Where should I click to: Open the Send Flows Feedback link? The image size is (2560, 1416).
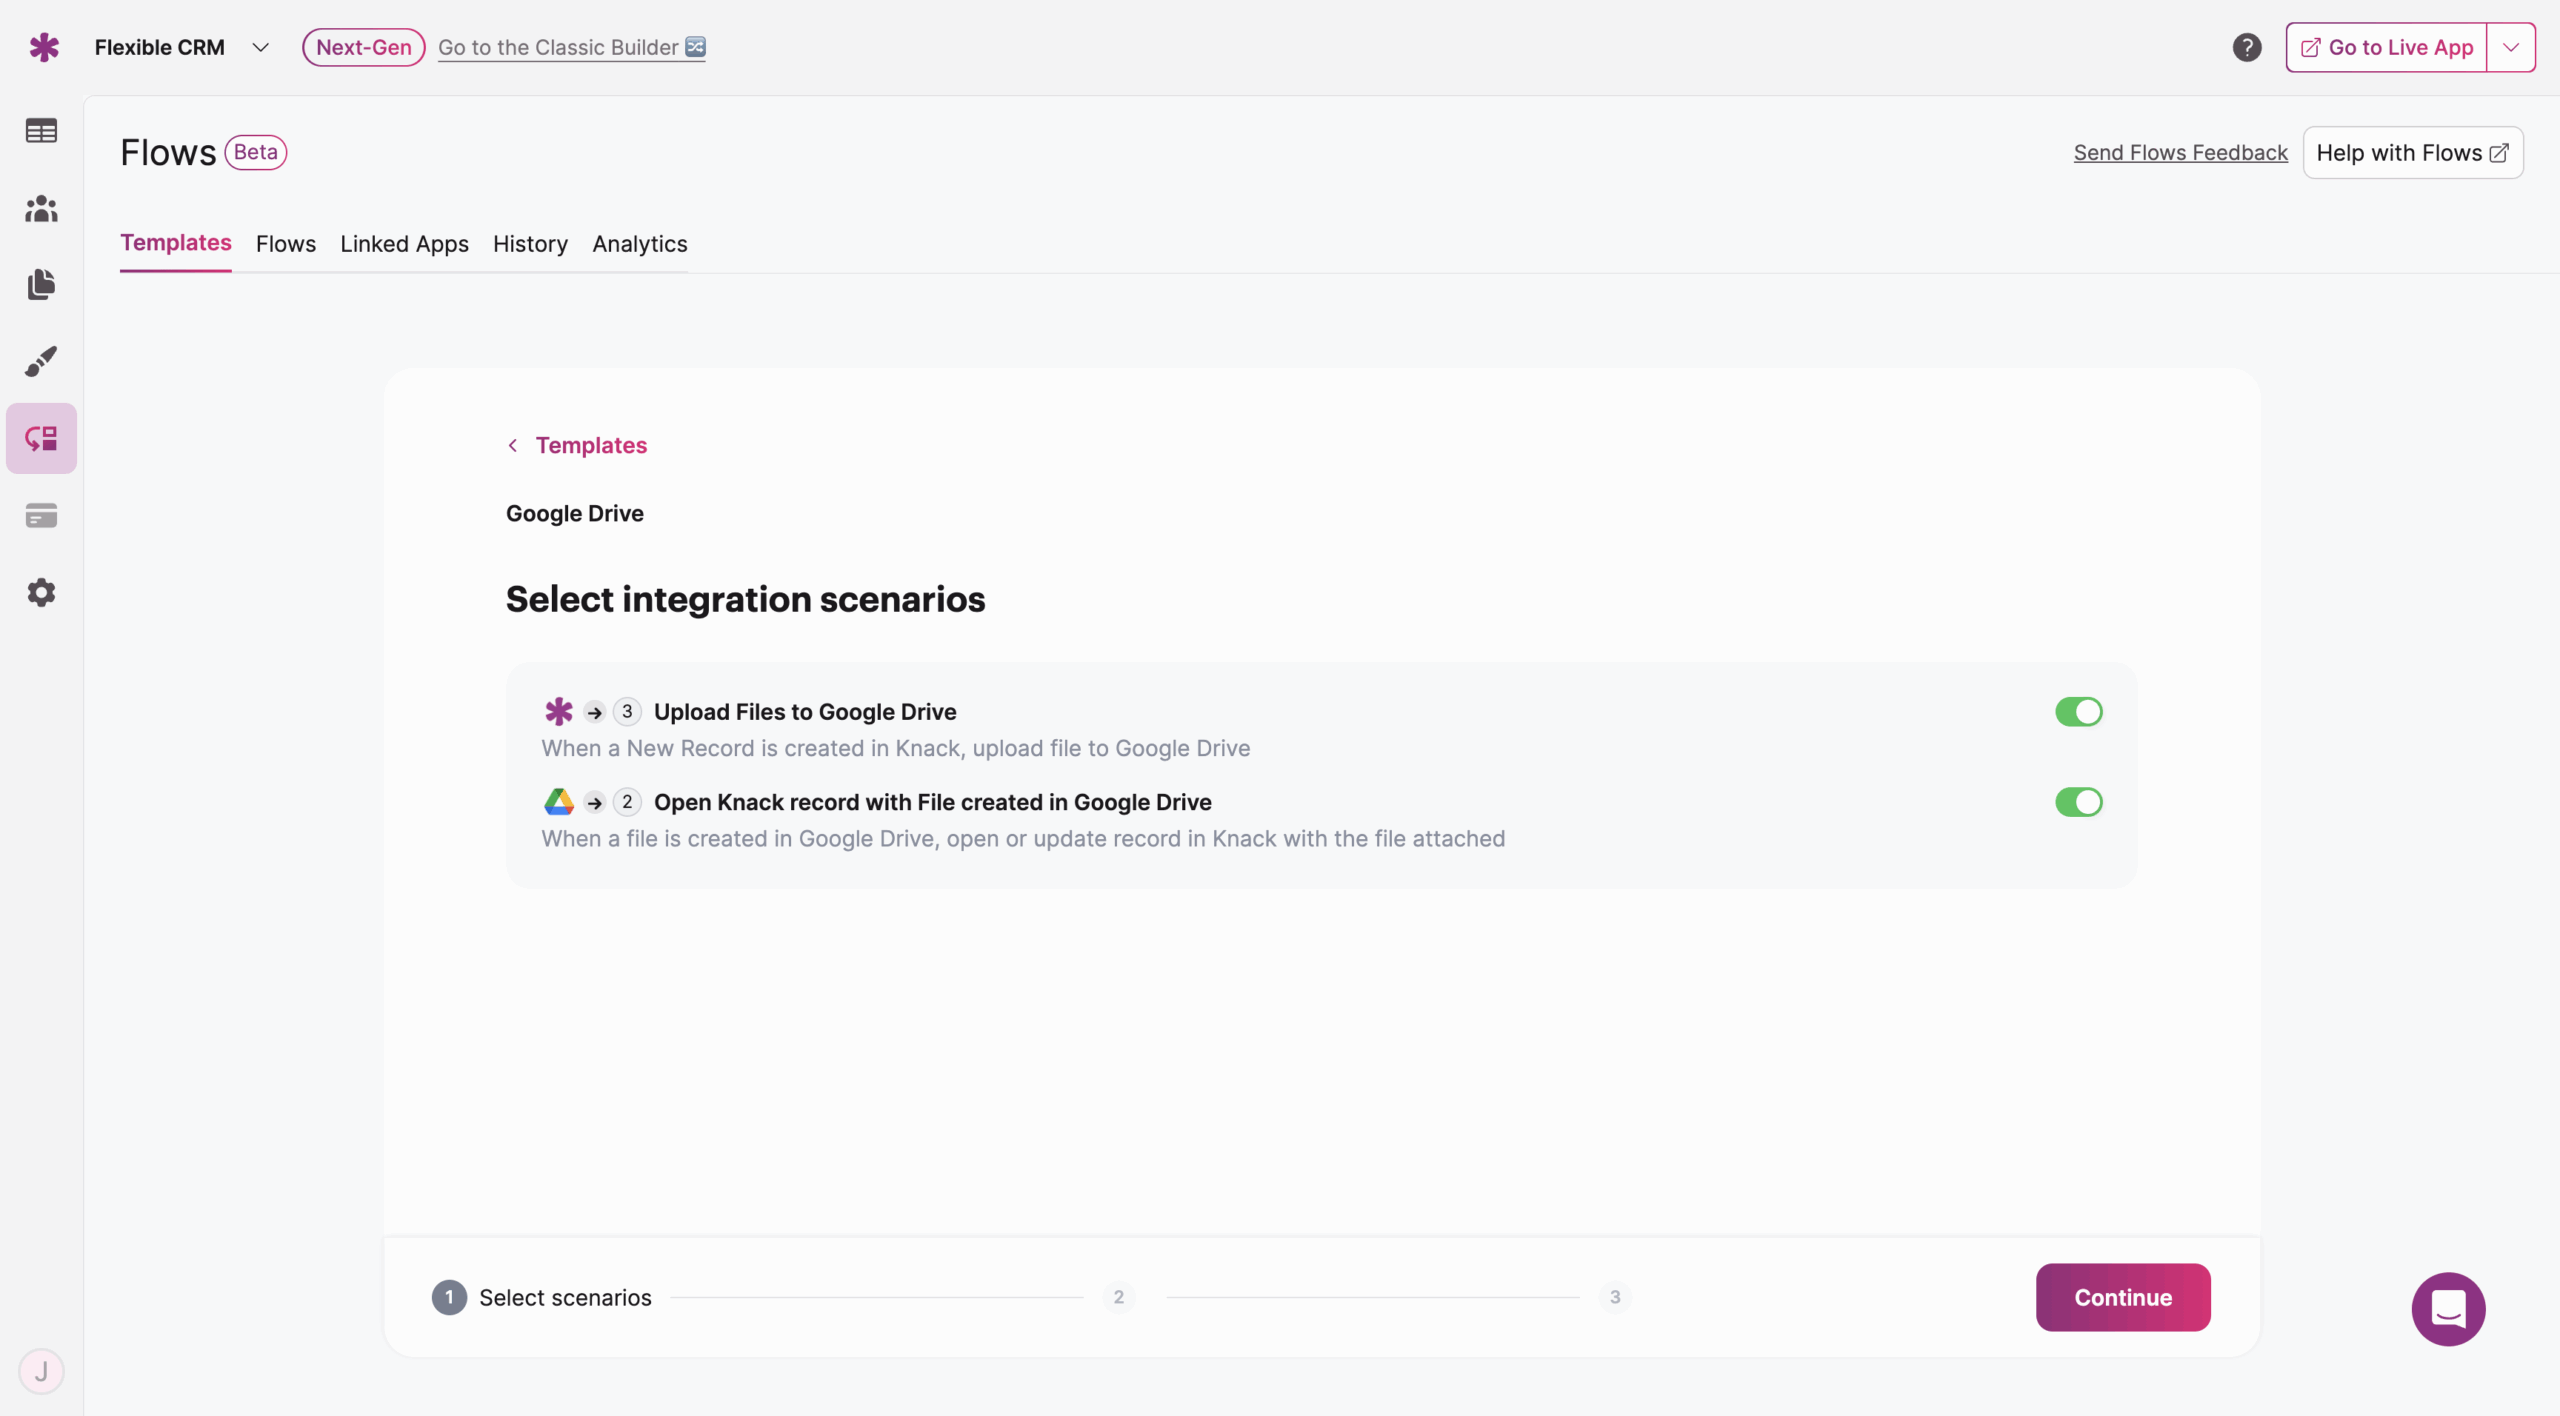(2180, 153)
